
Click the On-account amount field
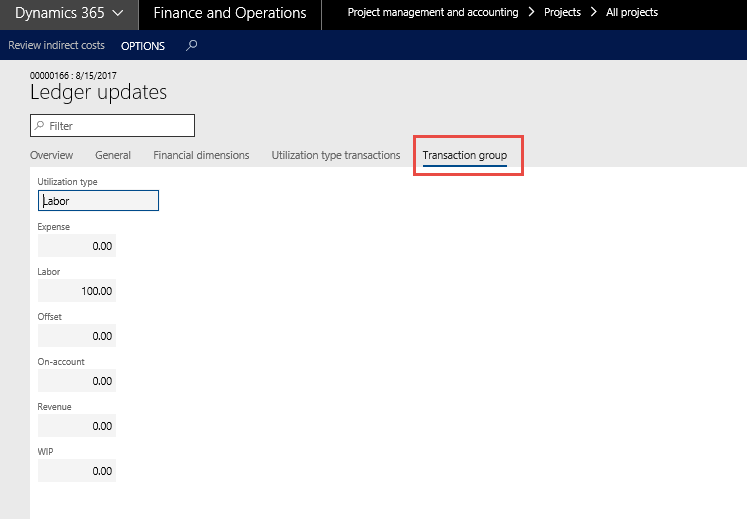tap(77, 381)
